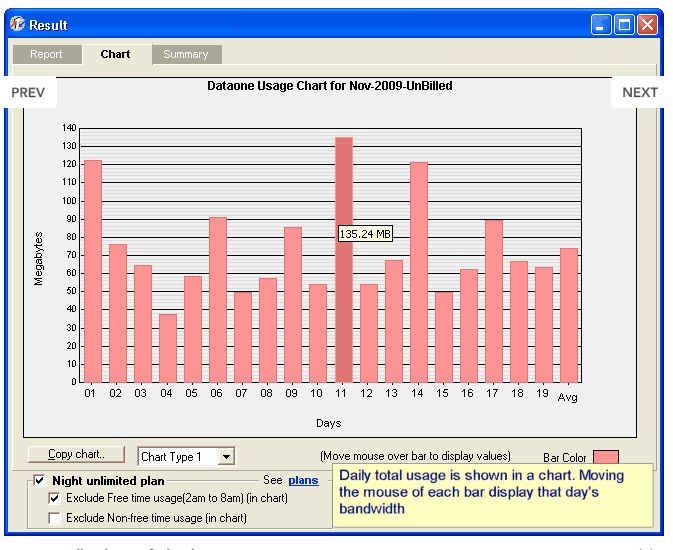Click the bar for day 08
The image size is (673, 550).
(x=268, y=330)
